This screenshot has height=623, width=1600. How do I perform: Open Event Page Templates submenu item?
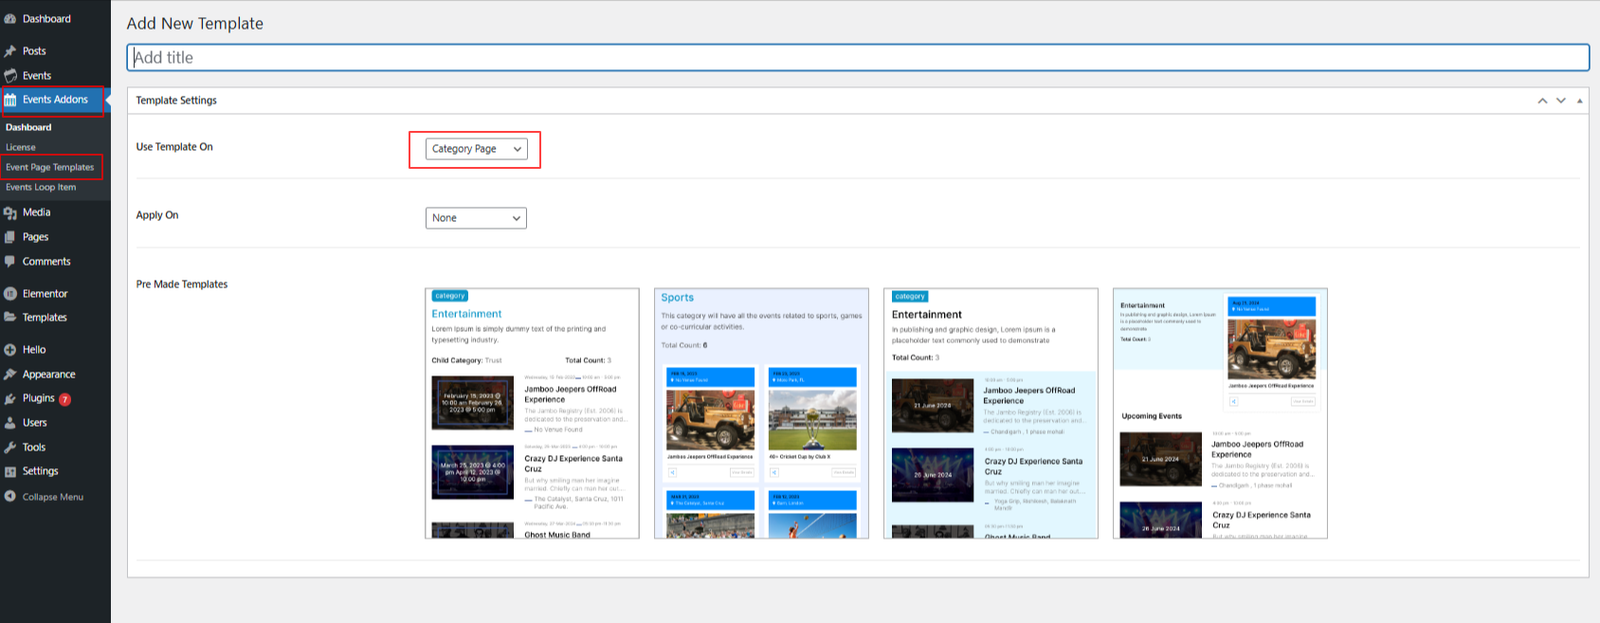50,168
